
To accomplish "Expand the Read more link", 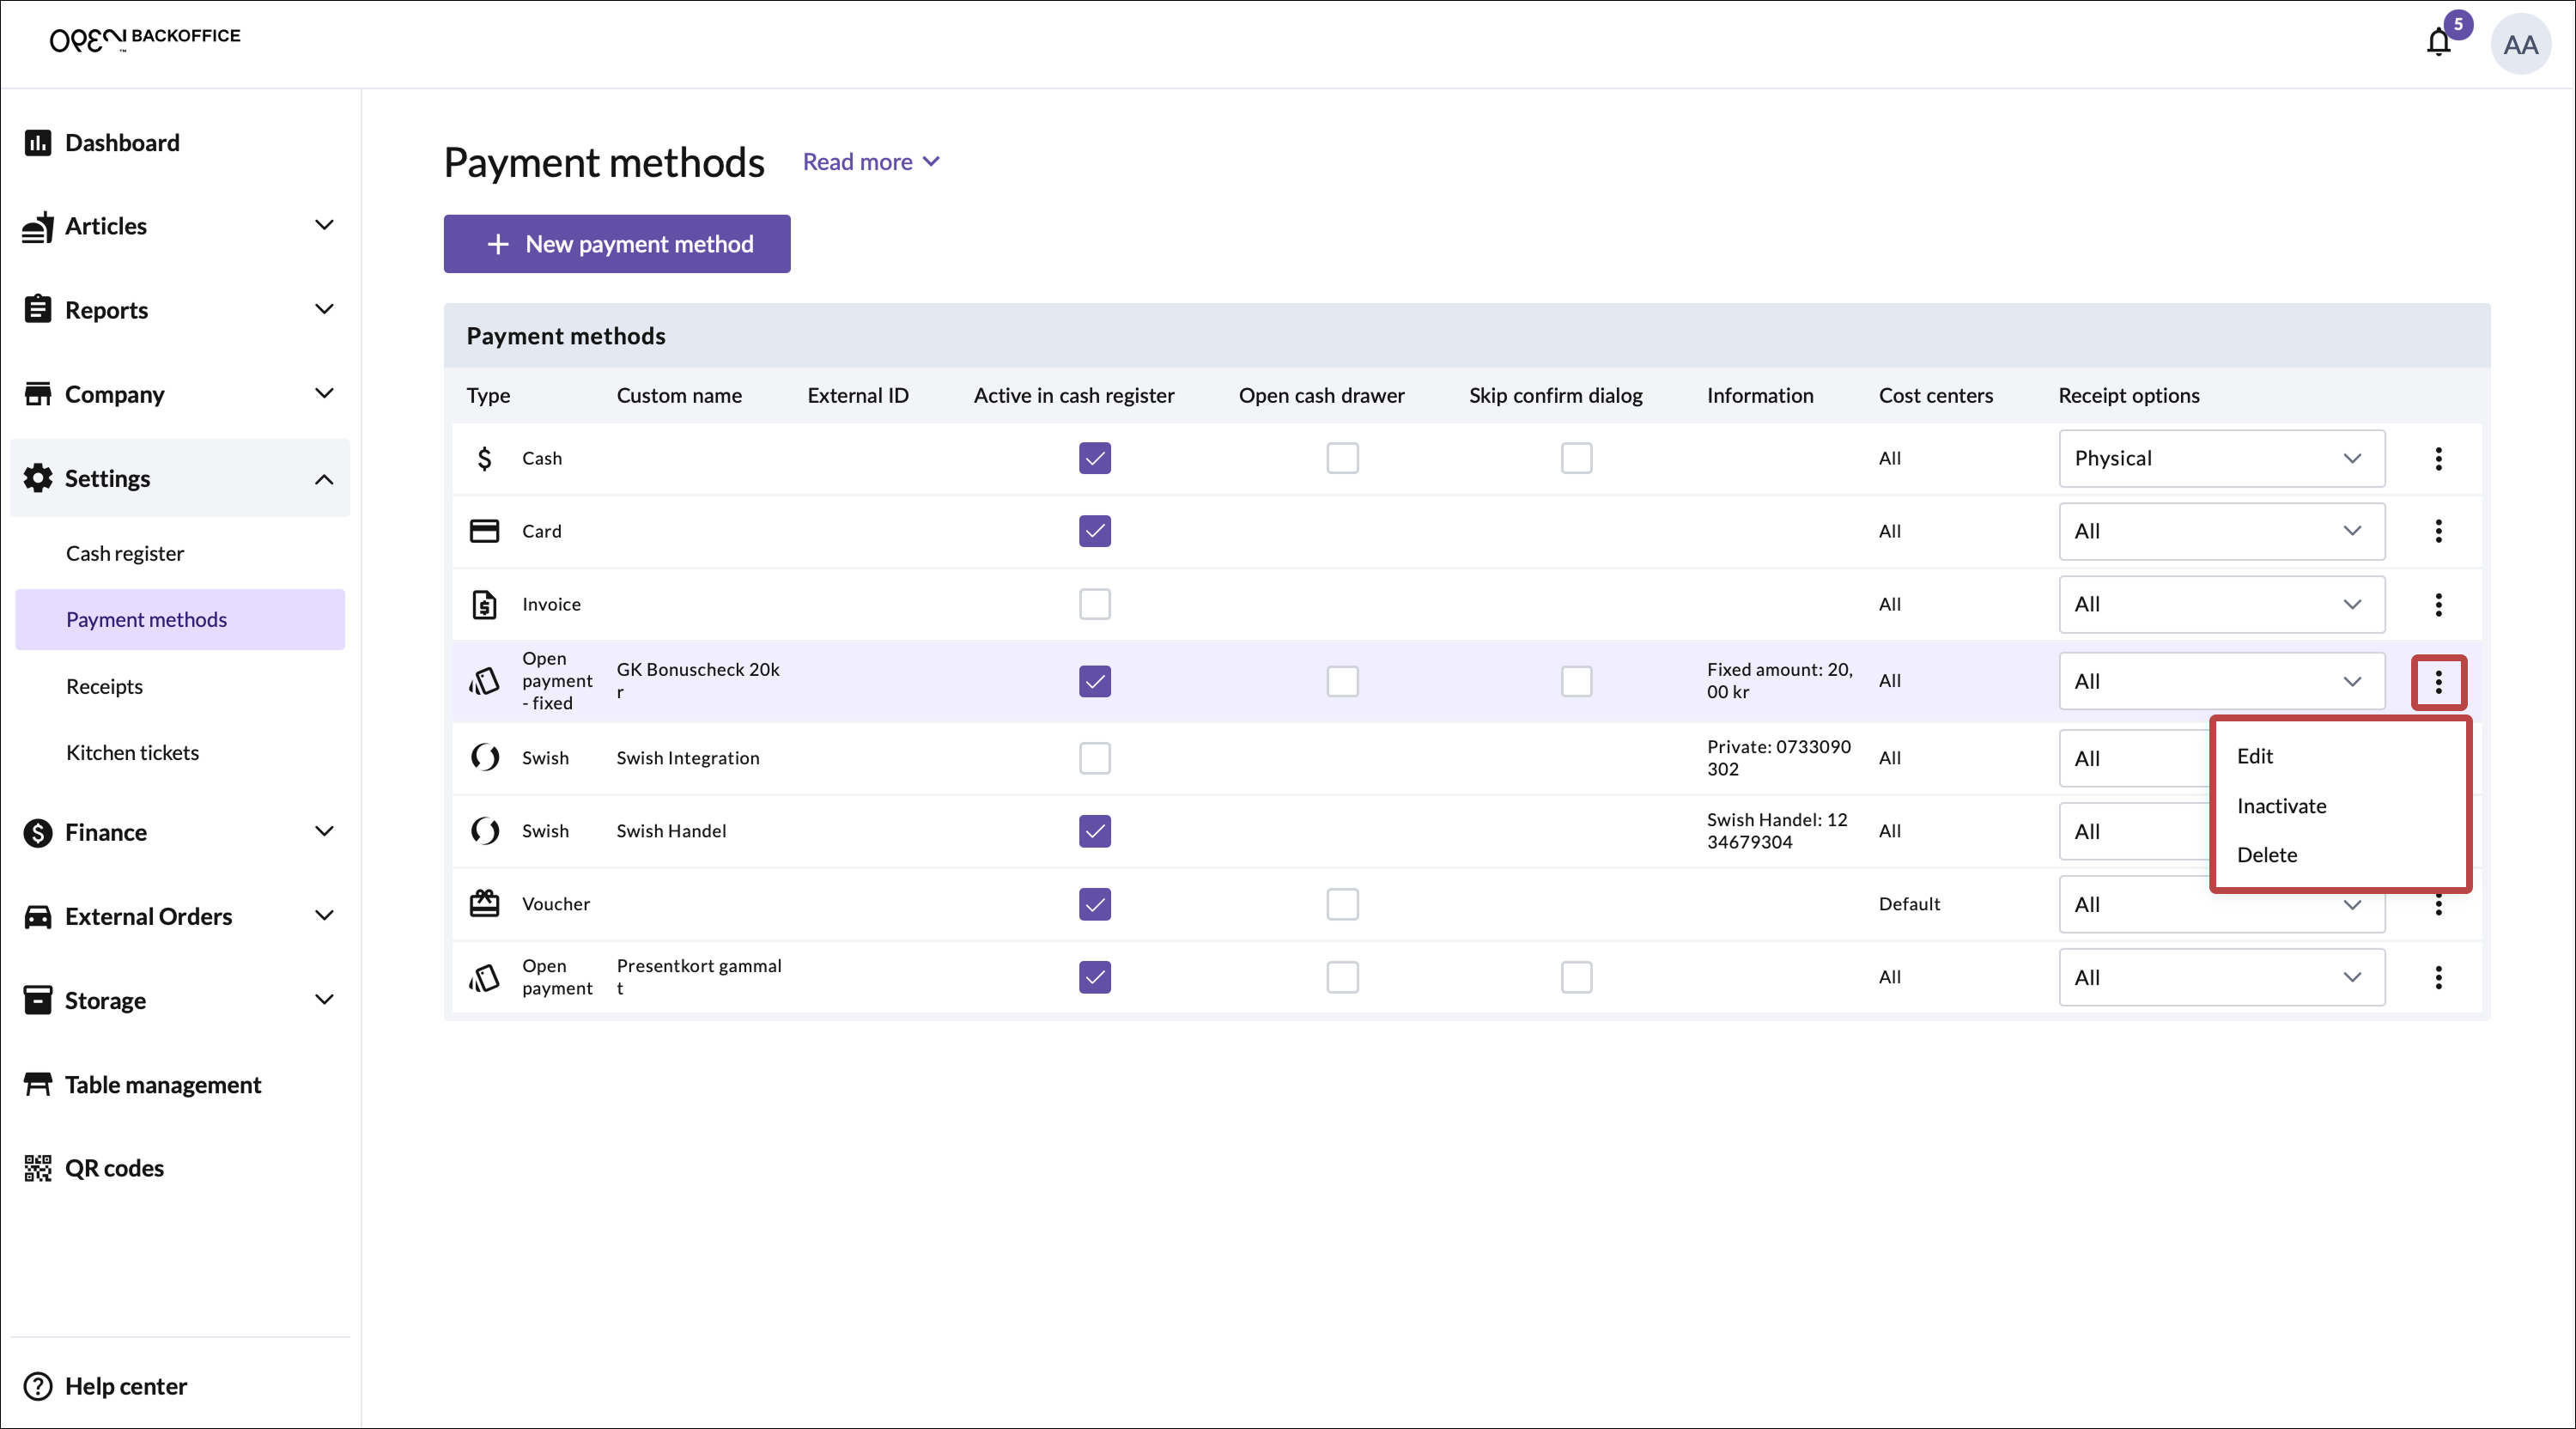I will pos(870,162).
